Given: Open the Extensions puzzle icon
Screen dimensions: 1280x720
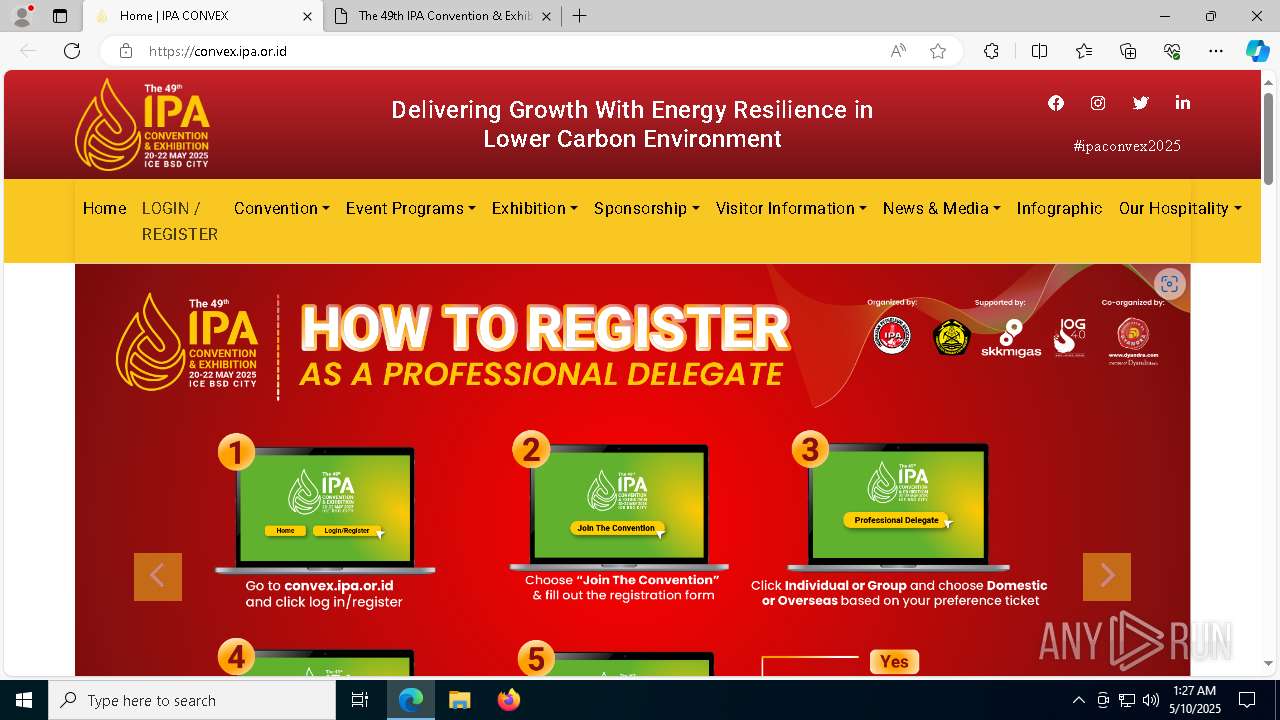Looking at the screenshot, I should tap(991, 51).
